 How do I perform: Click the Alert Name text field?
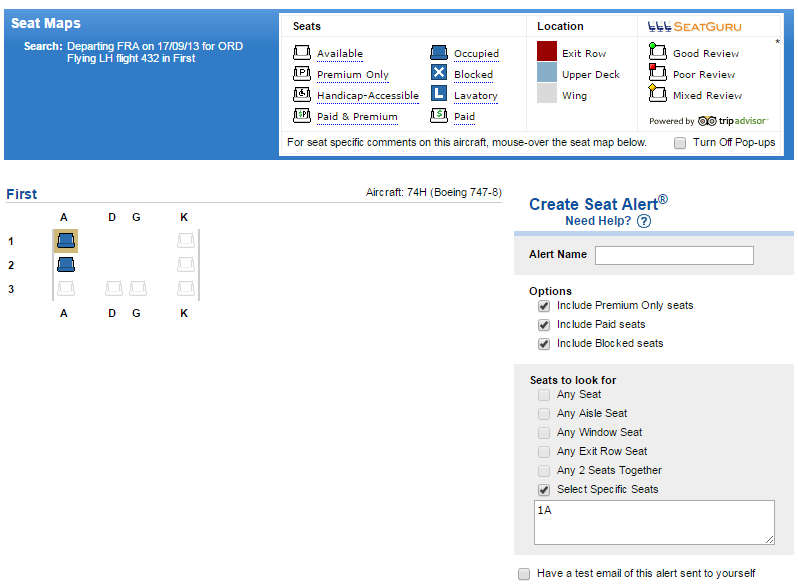click(x=674, y=255)
